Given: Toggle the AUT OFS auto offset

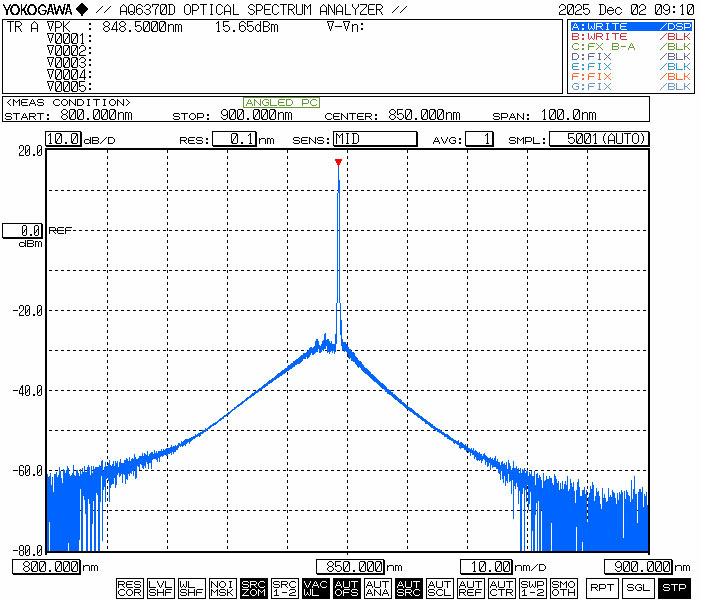Looking at the screenshot, I should (346, 588).
